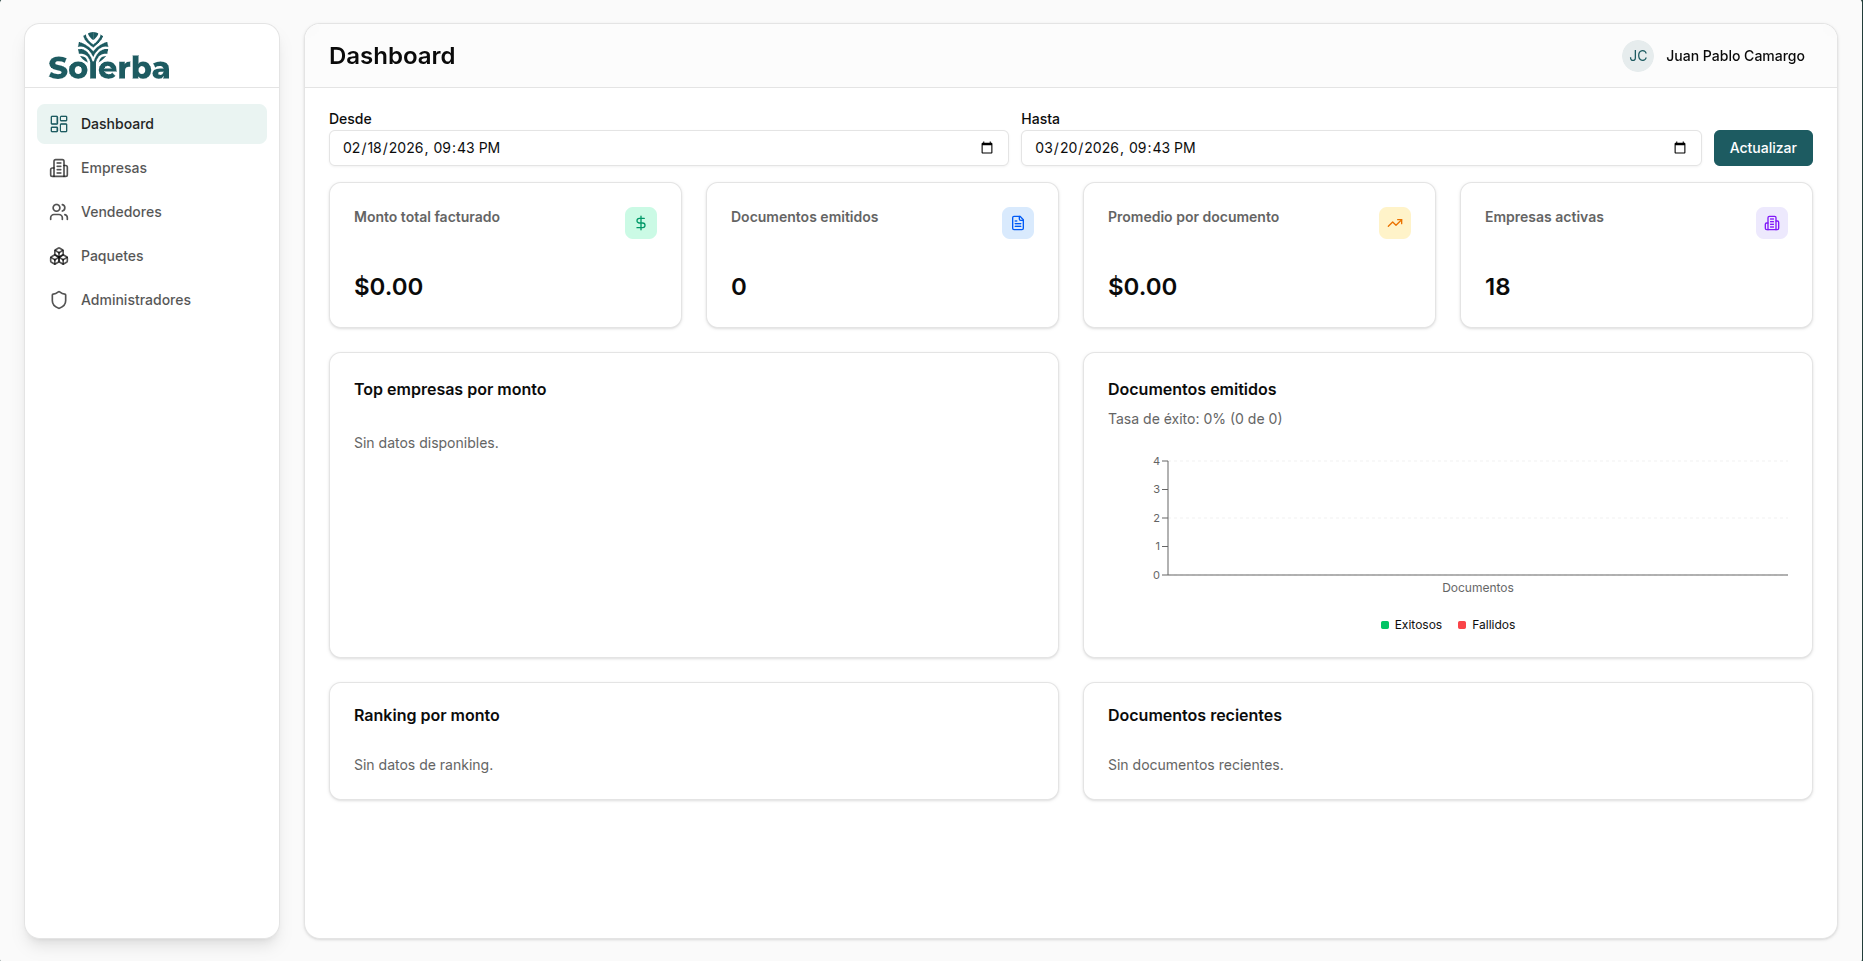Click inside the Desde date input field
This screenshot has width=1863, height=961.
[x=600, y=148]
